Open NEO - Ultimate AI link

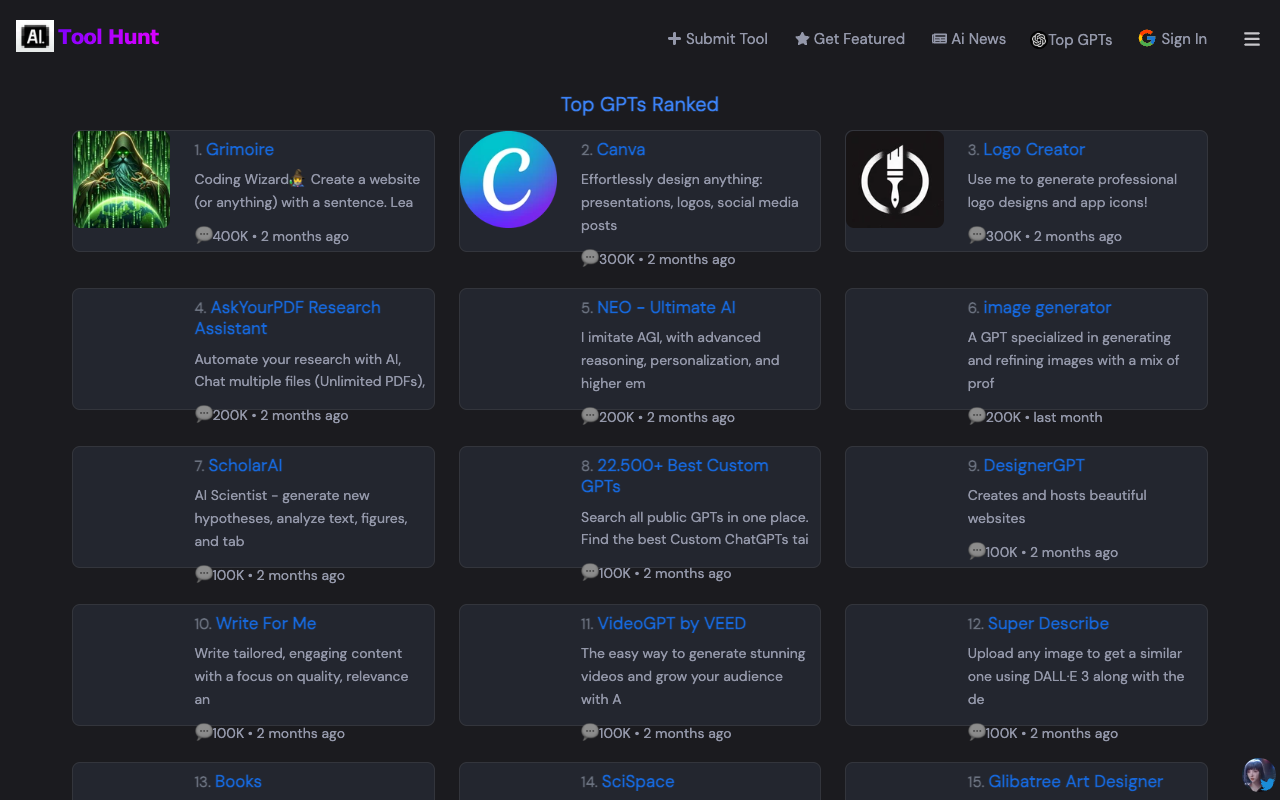[666, 307]
